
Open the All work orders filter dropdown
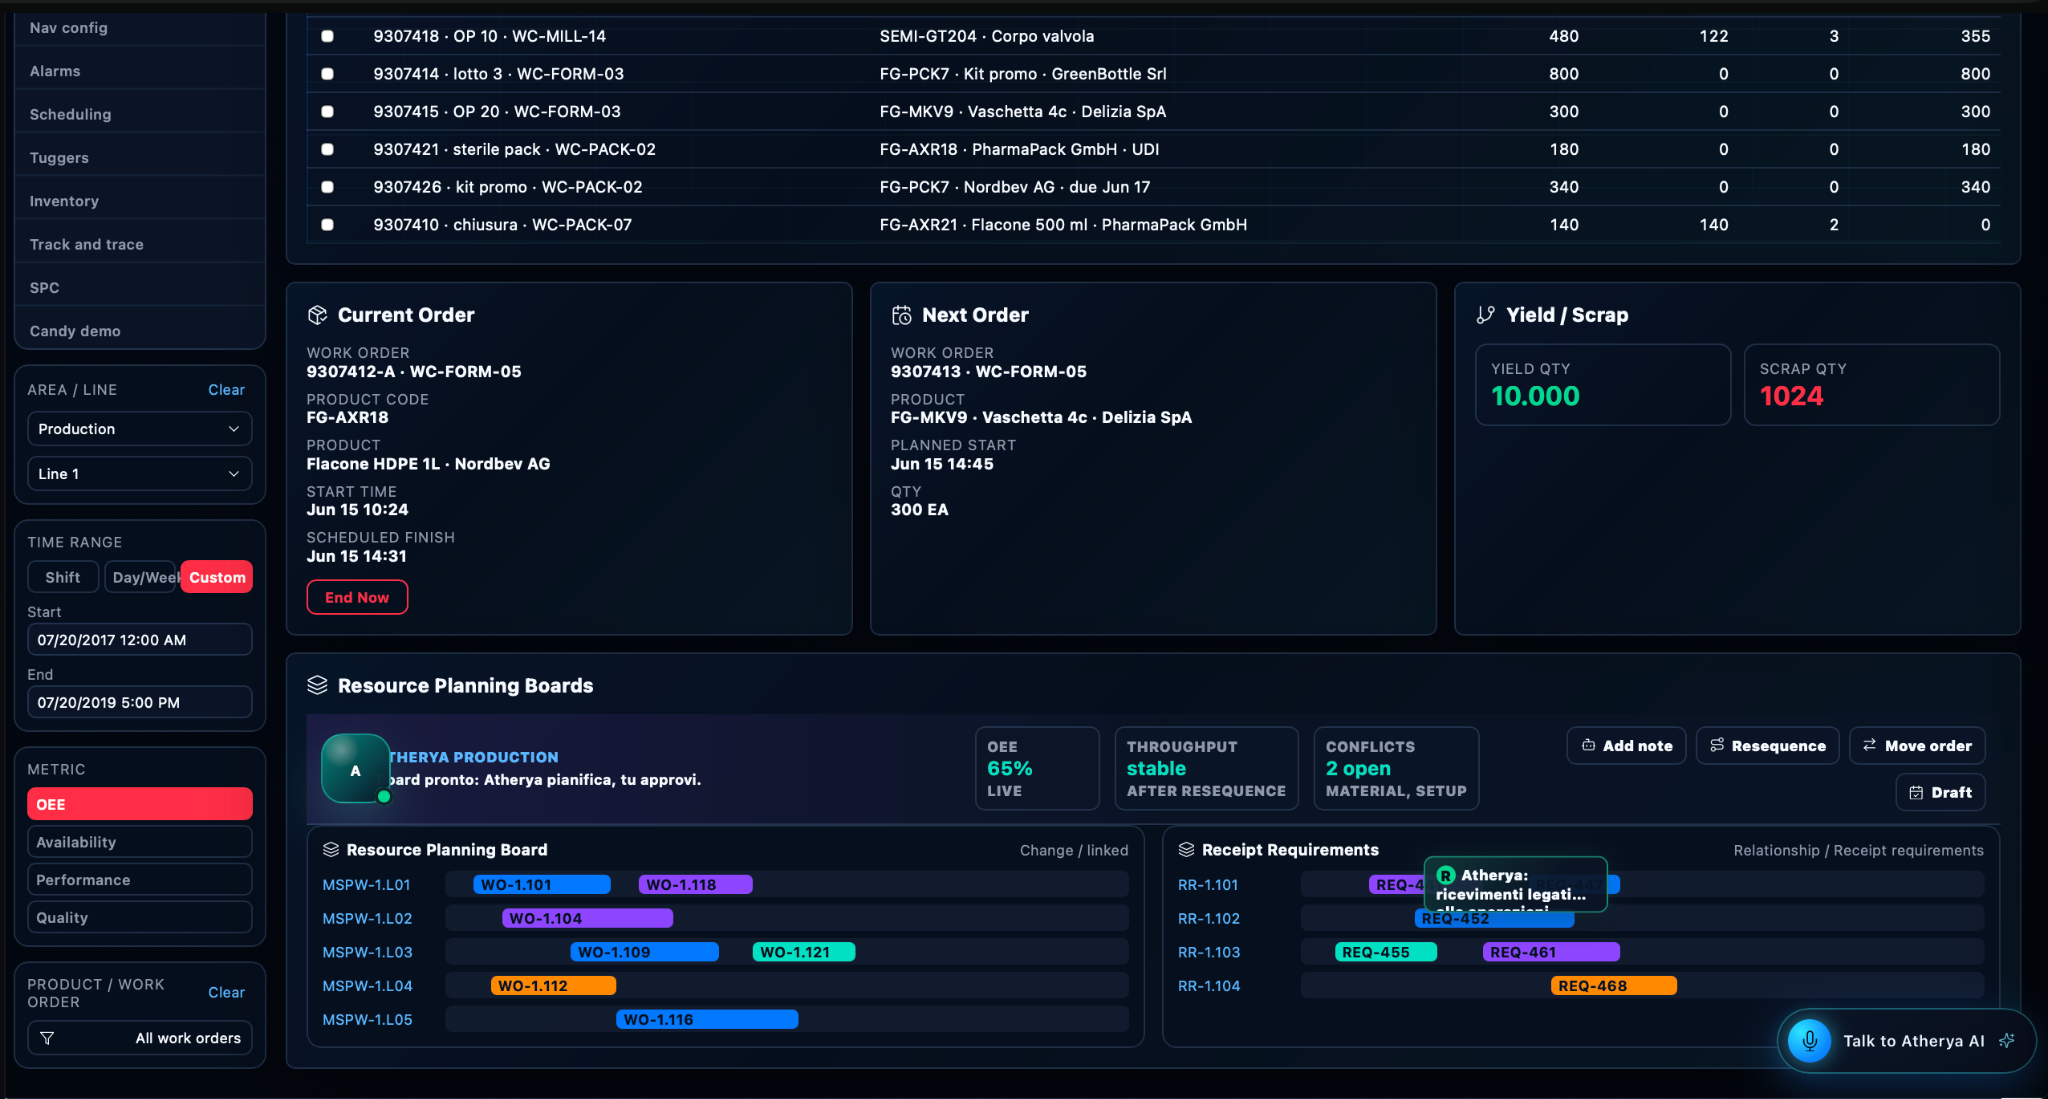click(139, 1038)
